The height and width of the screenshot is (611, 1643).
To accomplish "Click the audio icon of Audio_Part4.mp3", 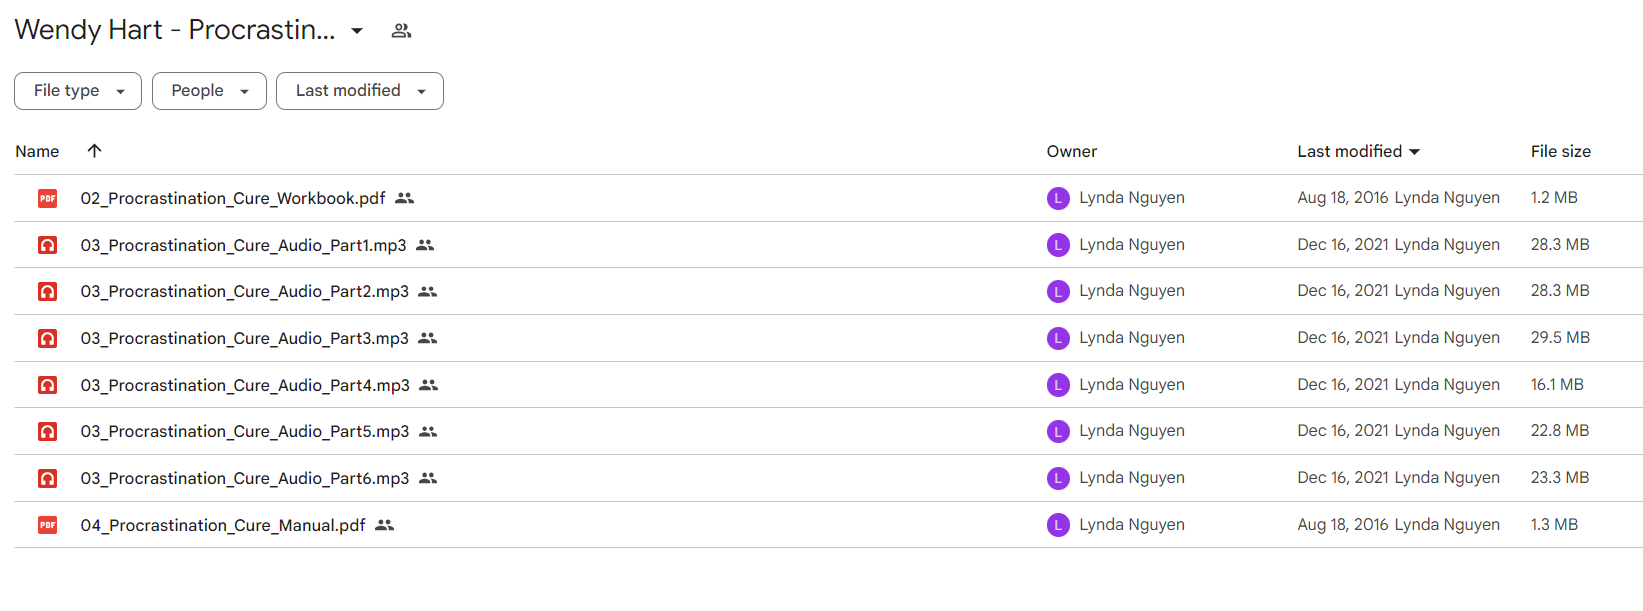I will click(47, 385).
